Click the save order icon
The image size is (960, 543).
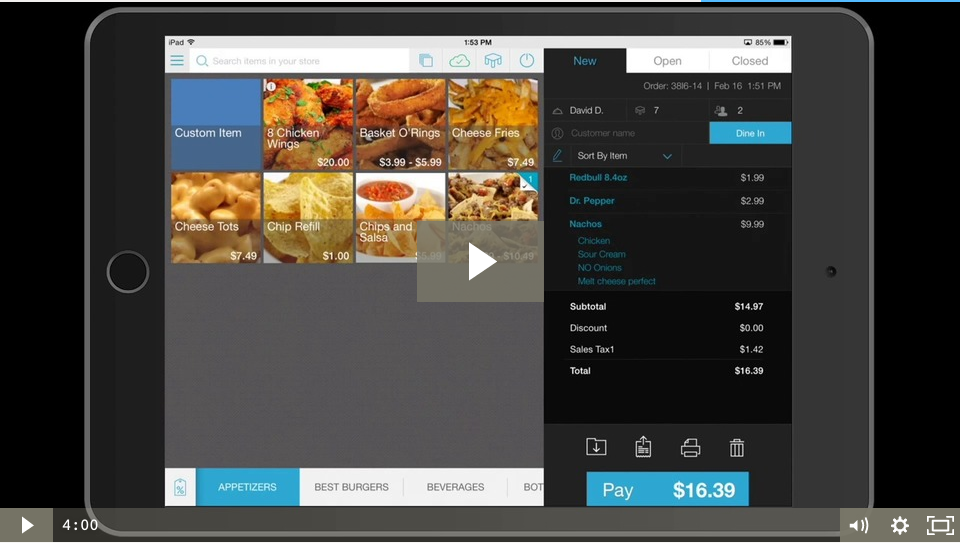(596, 447)
